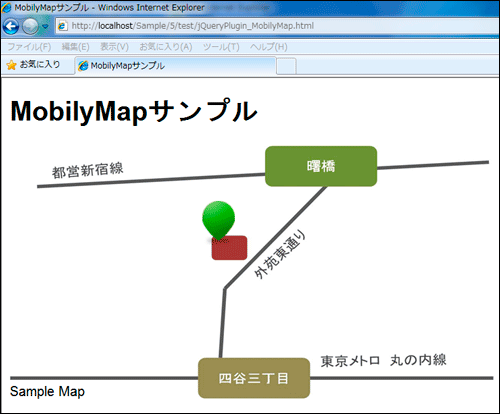
Task: Open the 表示(V) menu
Action: point(114,47)
